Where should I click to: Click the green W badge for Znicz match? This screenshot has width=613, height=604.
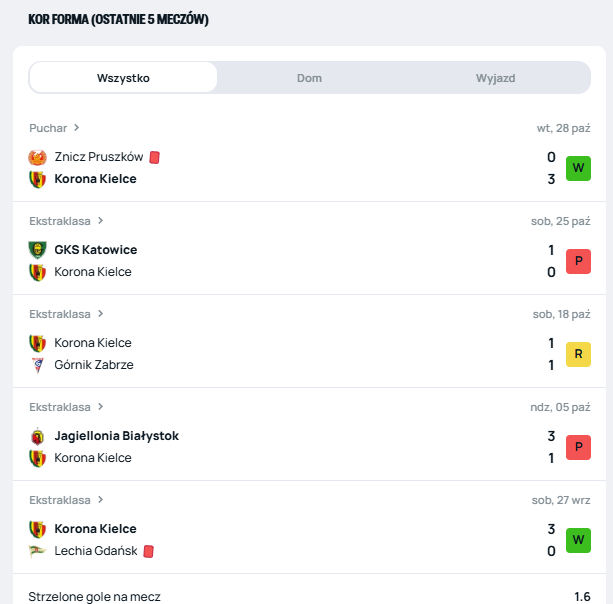click(x=578, y=168)
